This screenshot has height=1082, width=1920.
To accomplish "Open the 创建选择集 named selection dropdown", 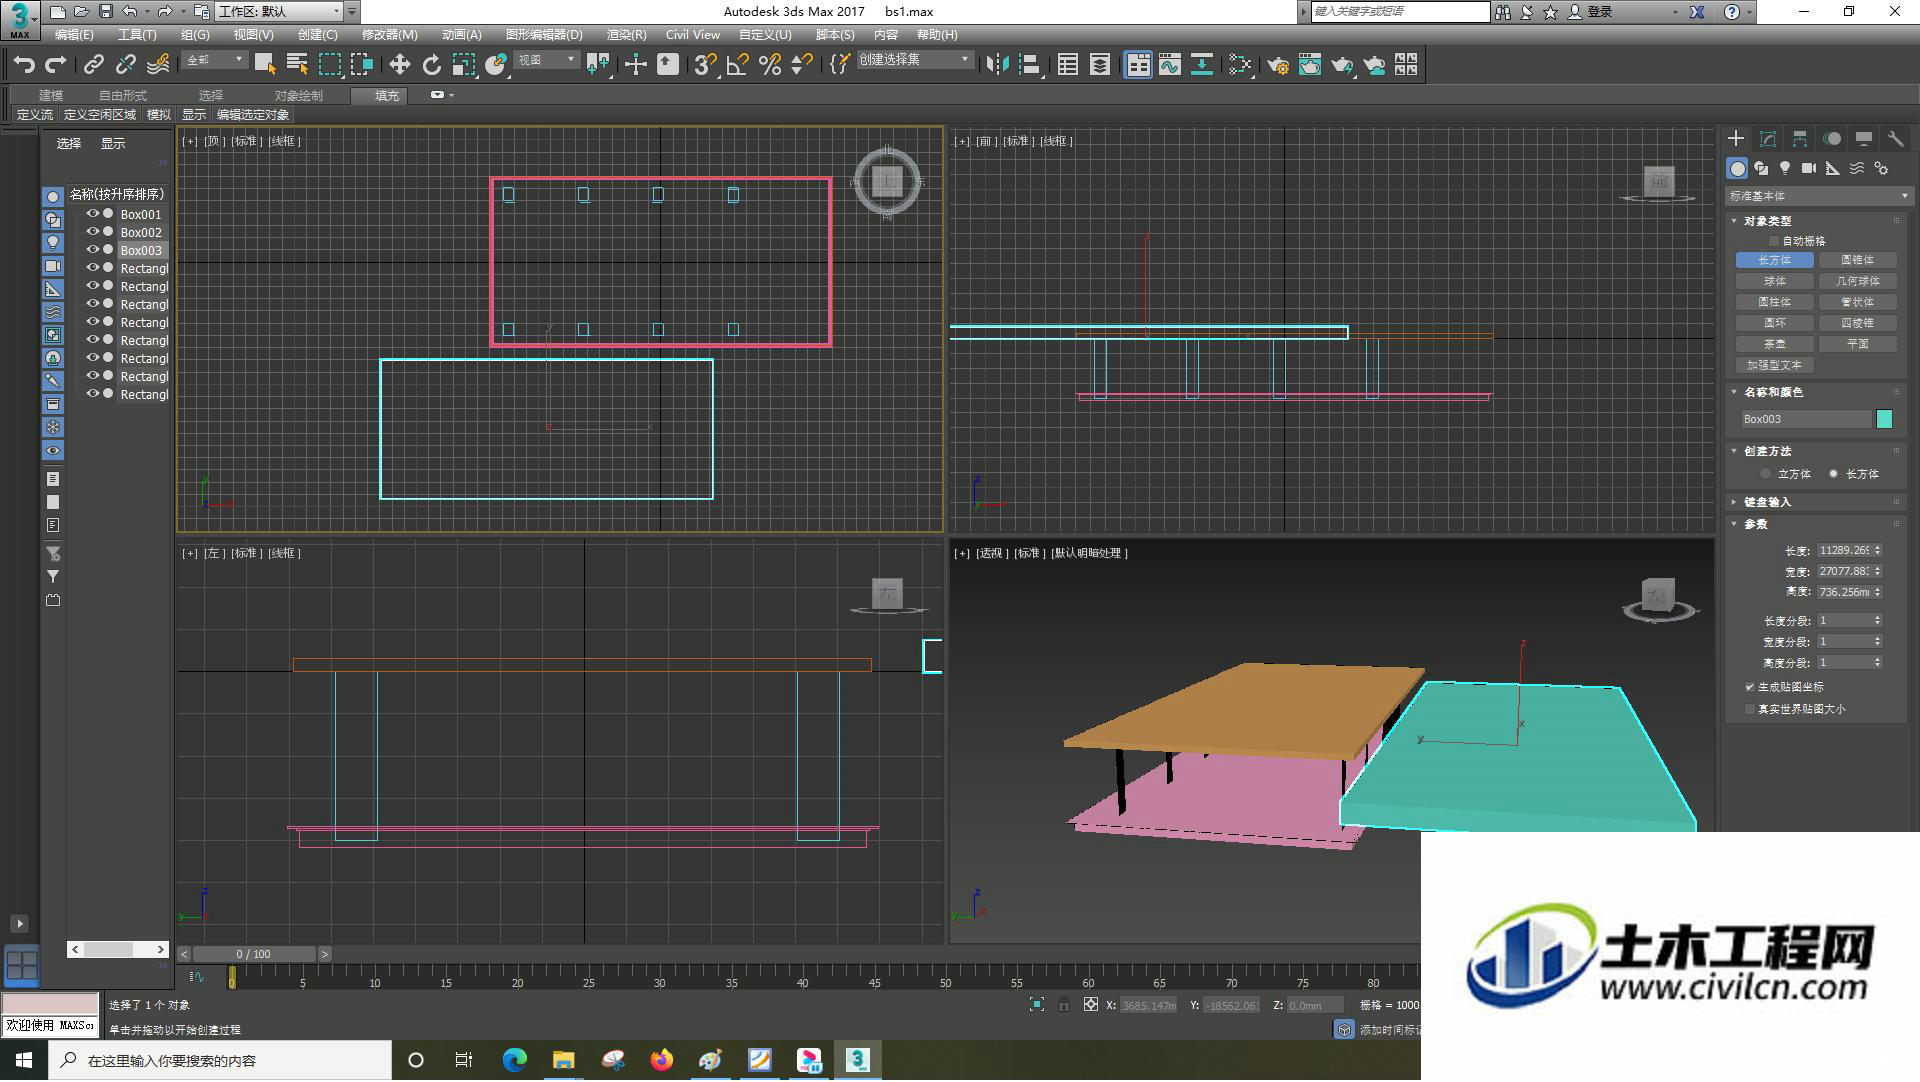I will pos(915,60).
